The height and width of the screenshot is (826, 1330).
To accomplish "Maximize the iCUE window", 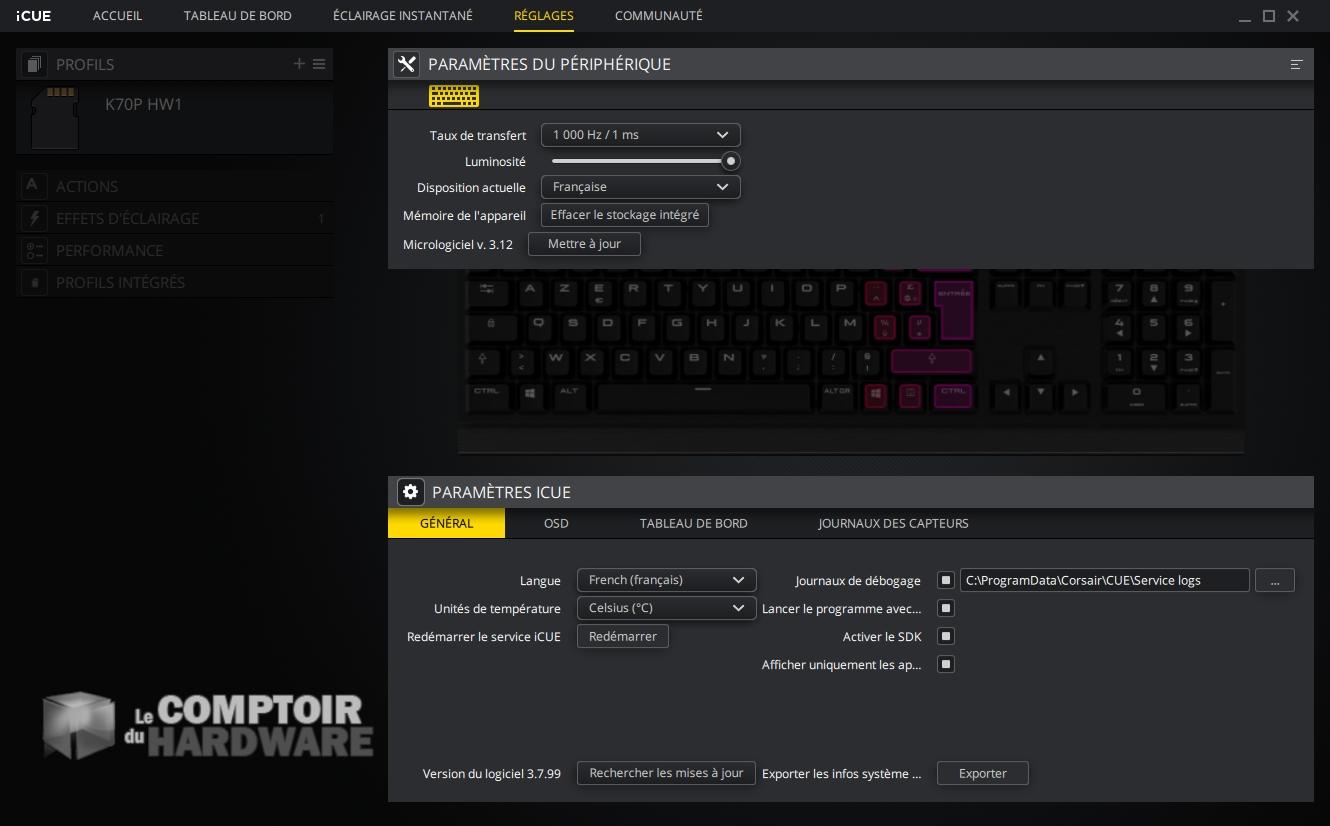I will point(1269,16).
